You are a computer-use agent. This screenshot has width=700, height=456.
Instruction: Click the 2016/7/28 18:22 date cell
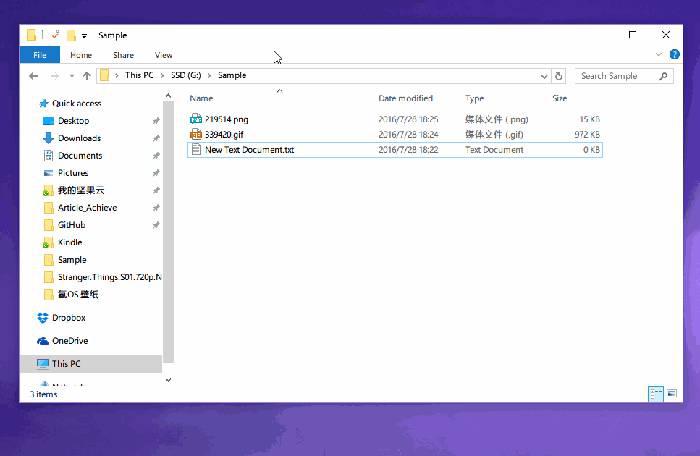point(408,150)
